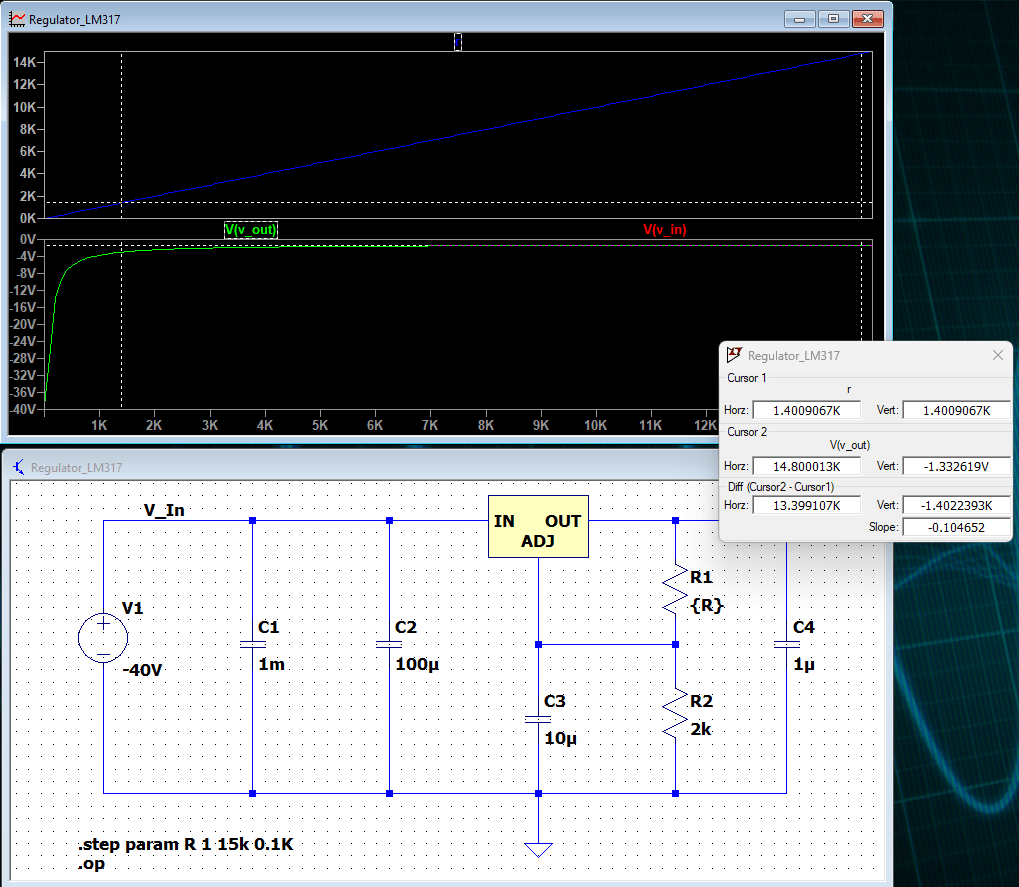Click the small trace label above top plot
1019x887 pixels.
[458, 42]
